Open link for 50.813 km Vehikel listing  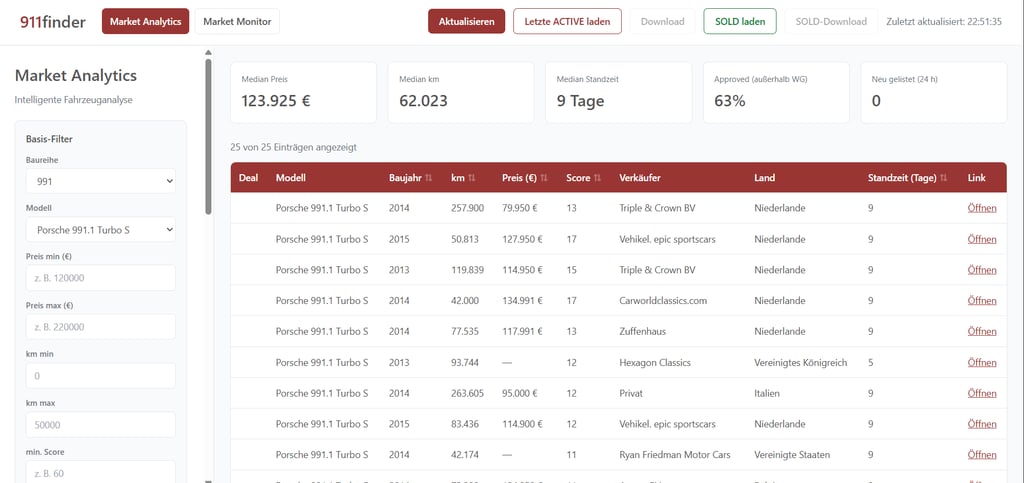click(982, 239)
